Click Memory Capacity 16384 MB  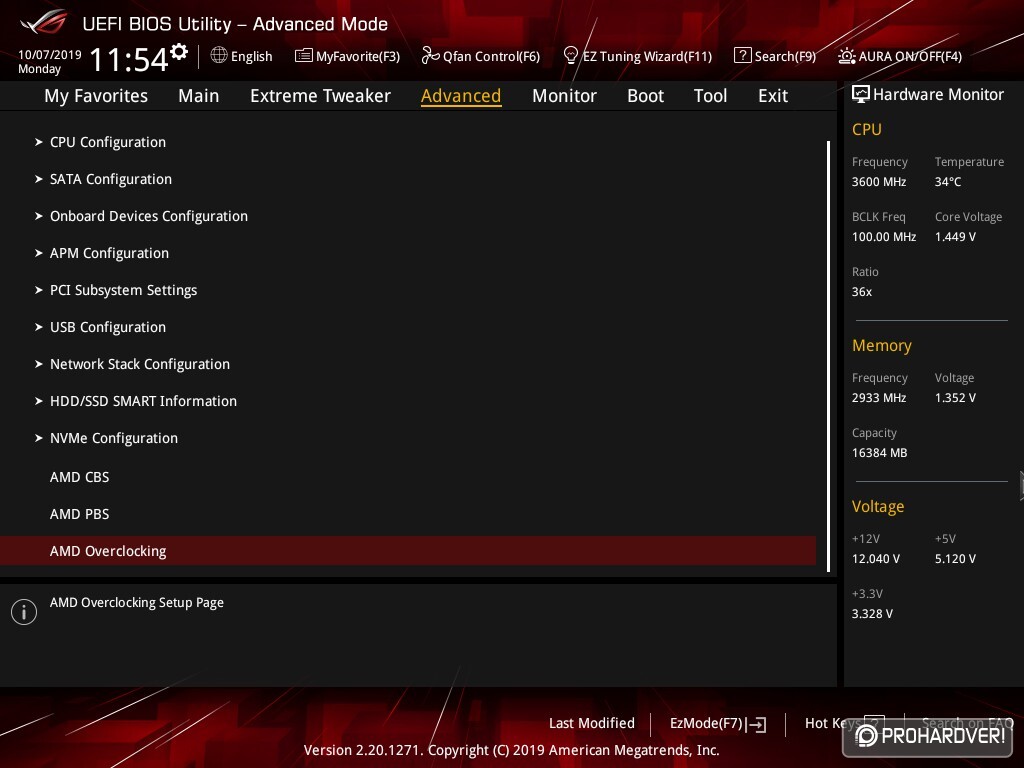(x=879, y=453)
